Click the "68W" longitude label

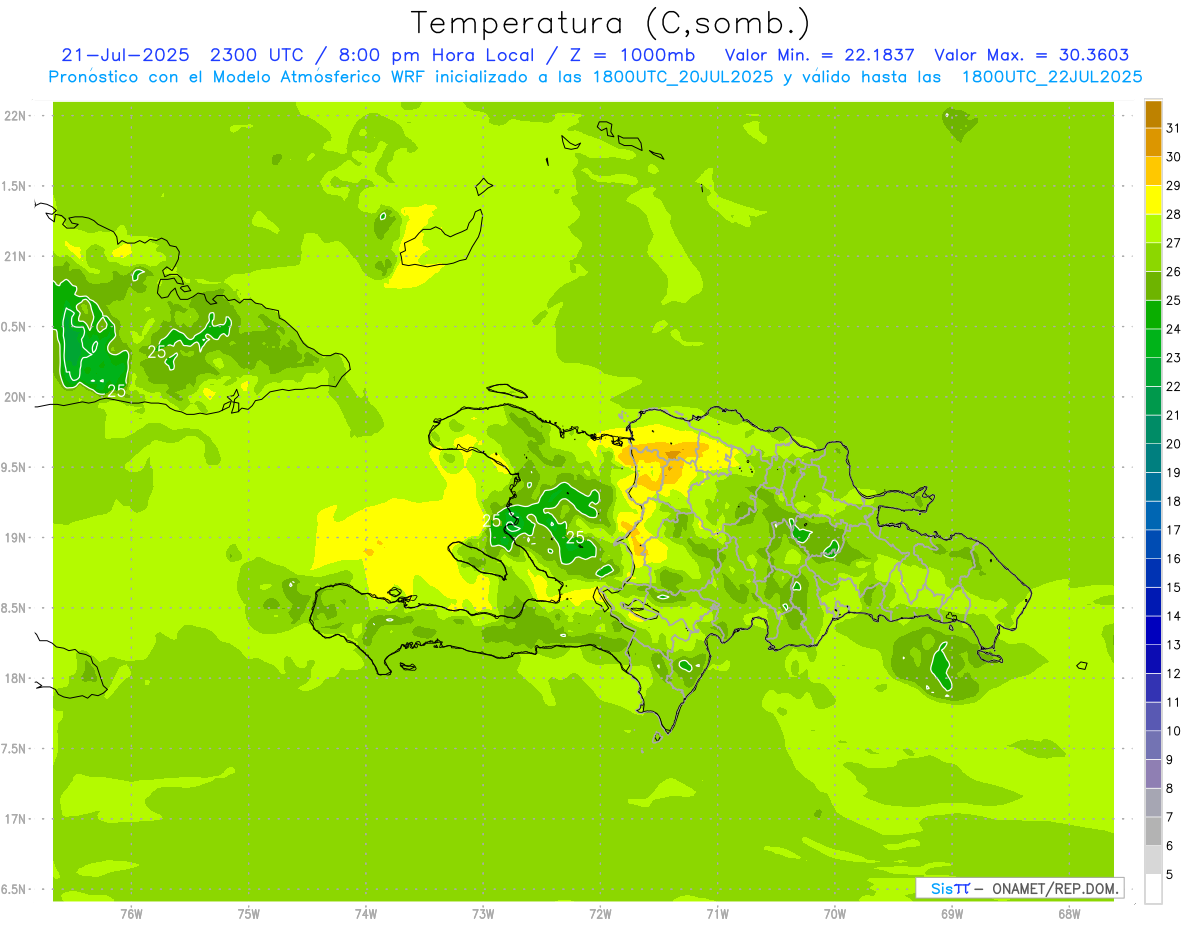[1069, 914]
